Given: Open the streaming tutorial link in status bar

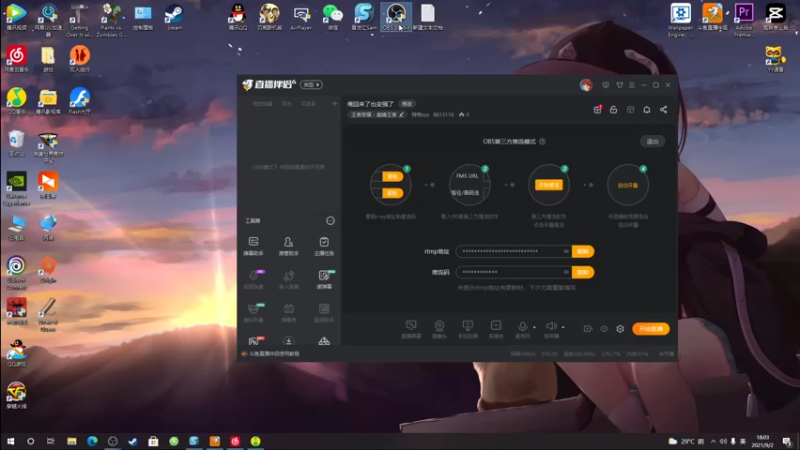Looking at the screenshot, I should click(274, 354).
